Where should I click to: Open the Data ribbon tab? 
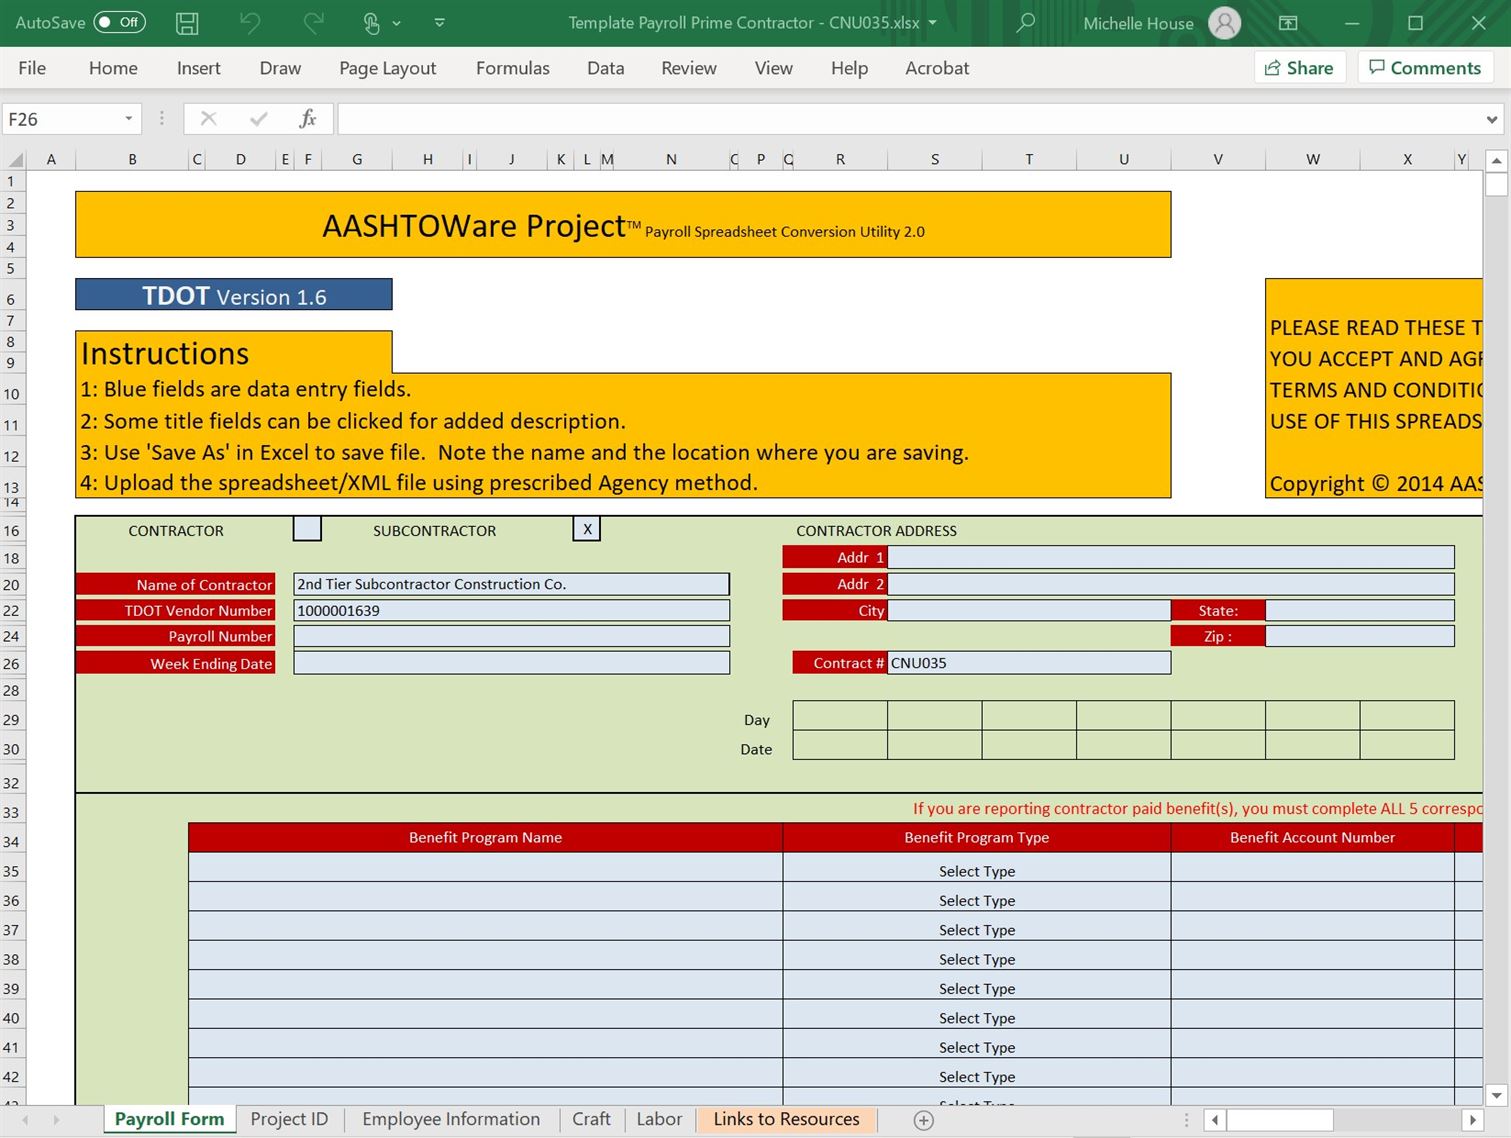click(x=605, y=68)
